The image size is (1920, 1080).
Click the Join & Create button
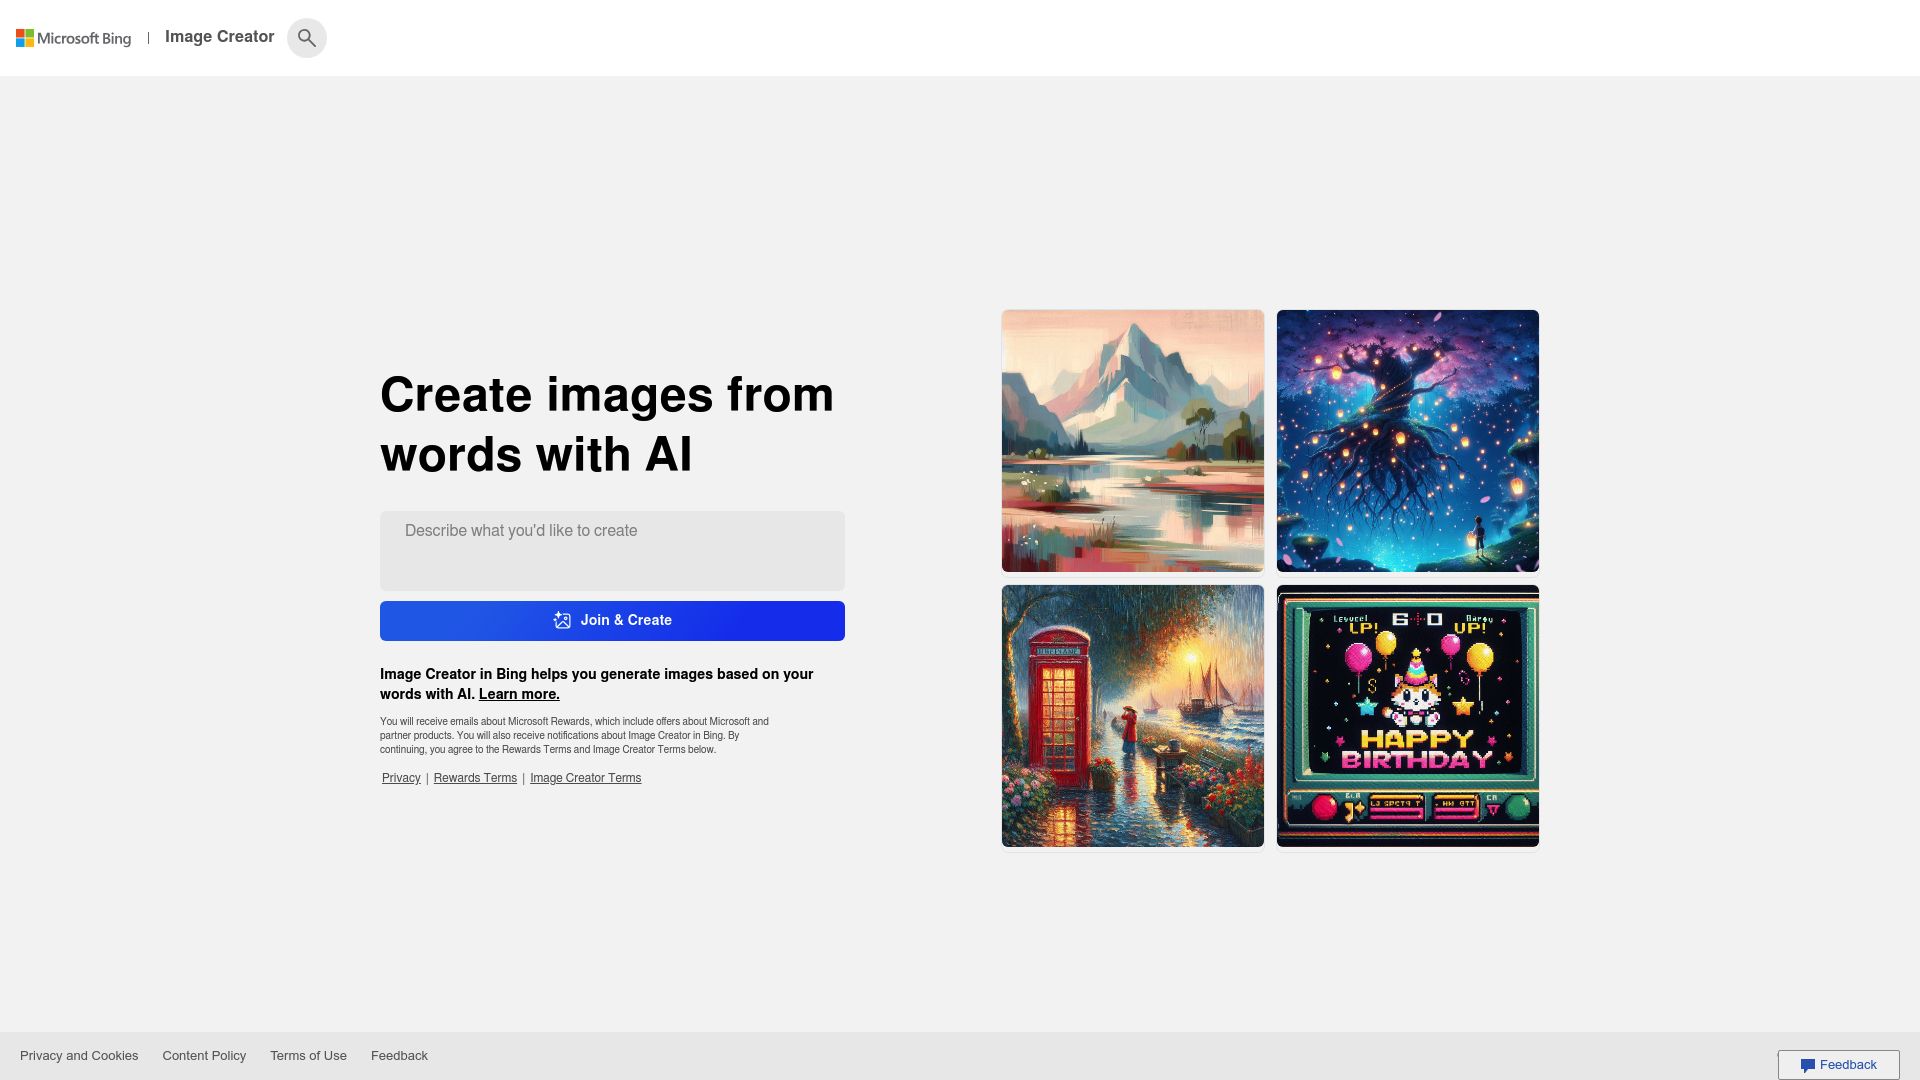(612, 620)
